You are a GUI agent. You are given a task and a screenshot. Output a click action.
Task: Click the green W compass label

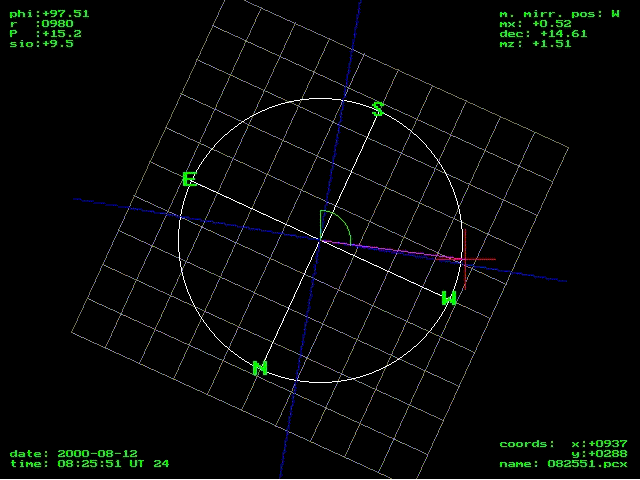(x=449, y=298)
